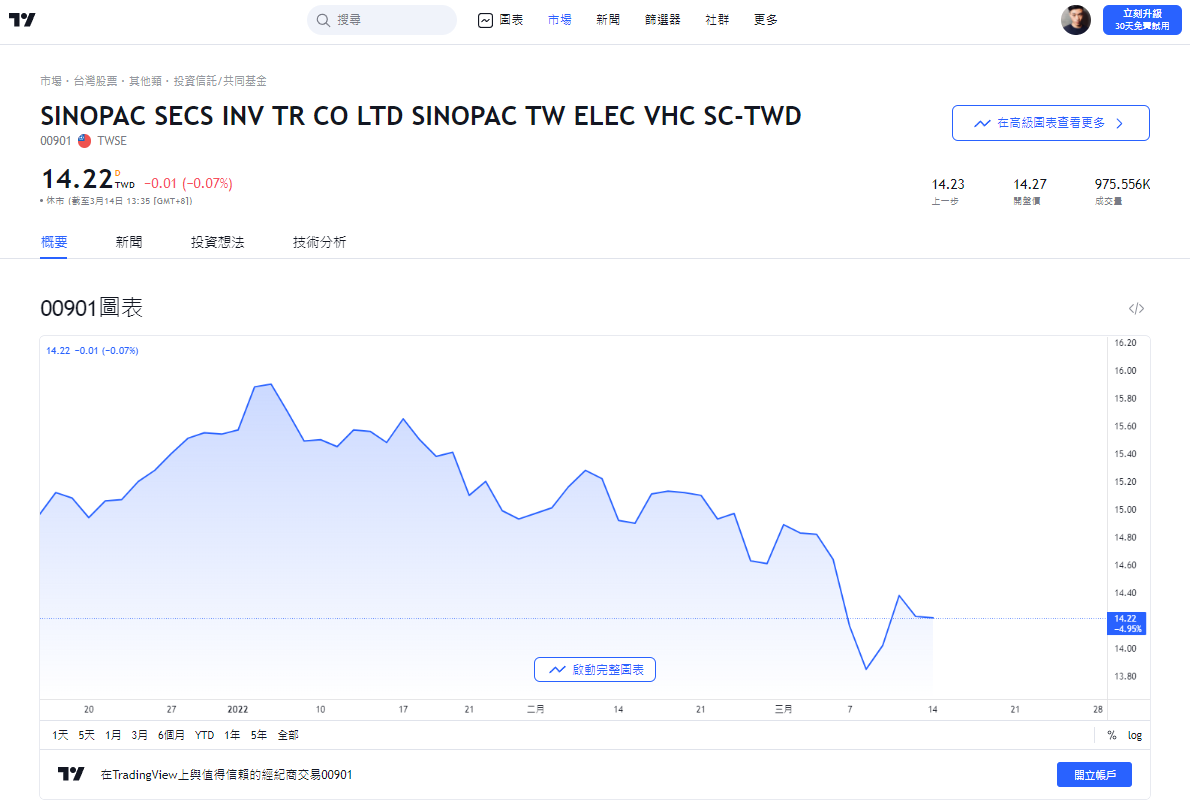The height and width of the screenshot is (809, 1190).
Task: Switch to the 技術分析 technicals tab
Action: pyautogui.click(x=320, y=242)
